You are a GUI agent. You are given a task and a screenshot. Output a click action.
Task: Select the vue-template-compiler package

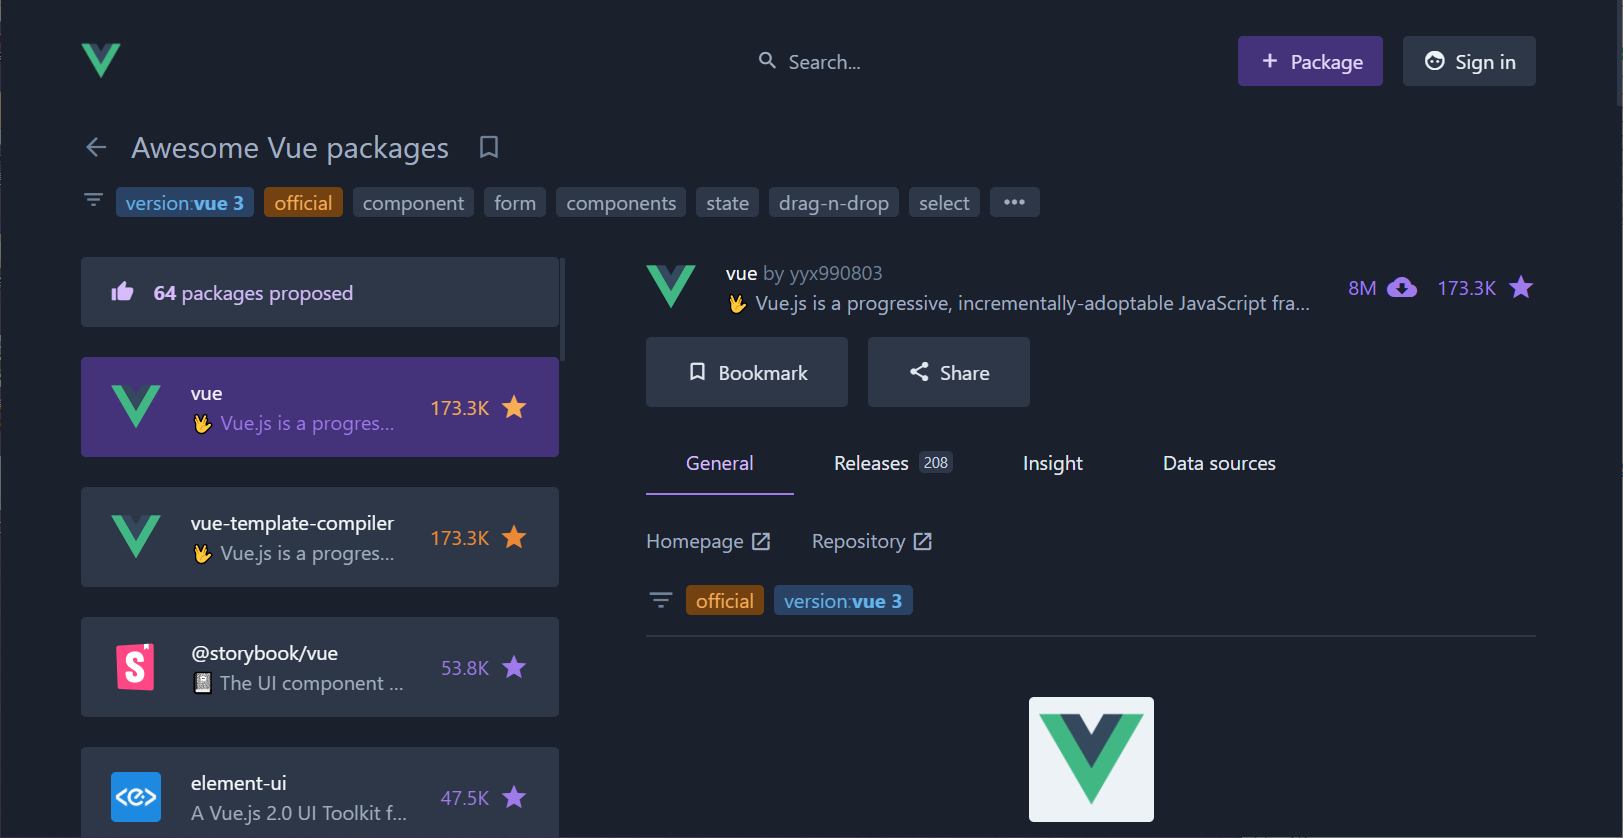pos(320,537)
